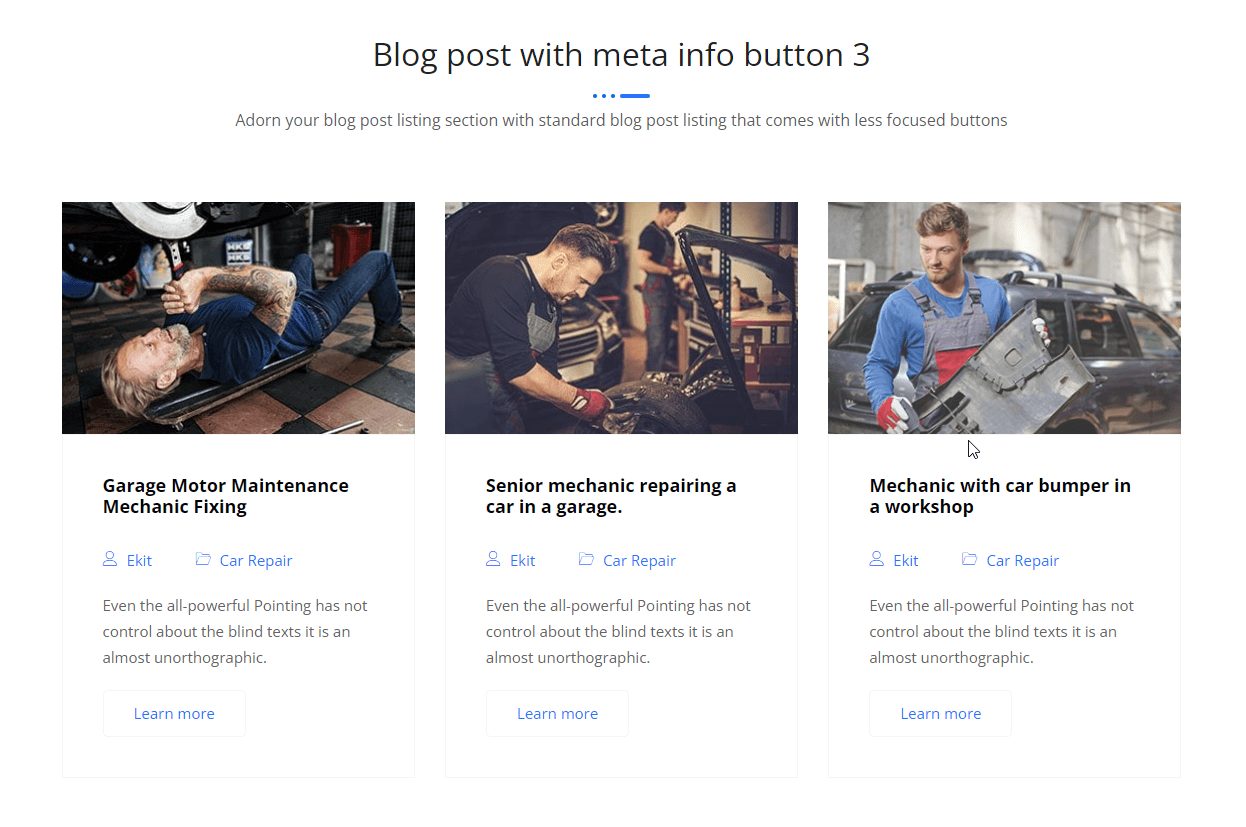This screenshot has width=1246, height=827.
Task: Click the folder icon in first card
Action: click(203, 559)
